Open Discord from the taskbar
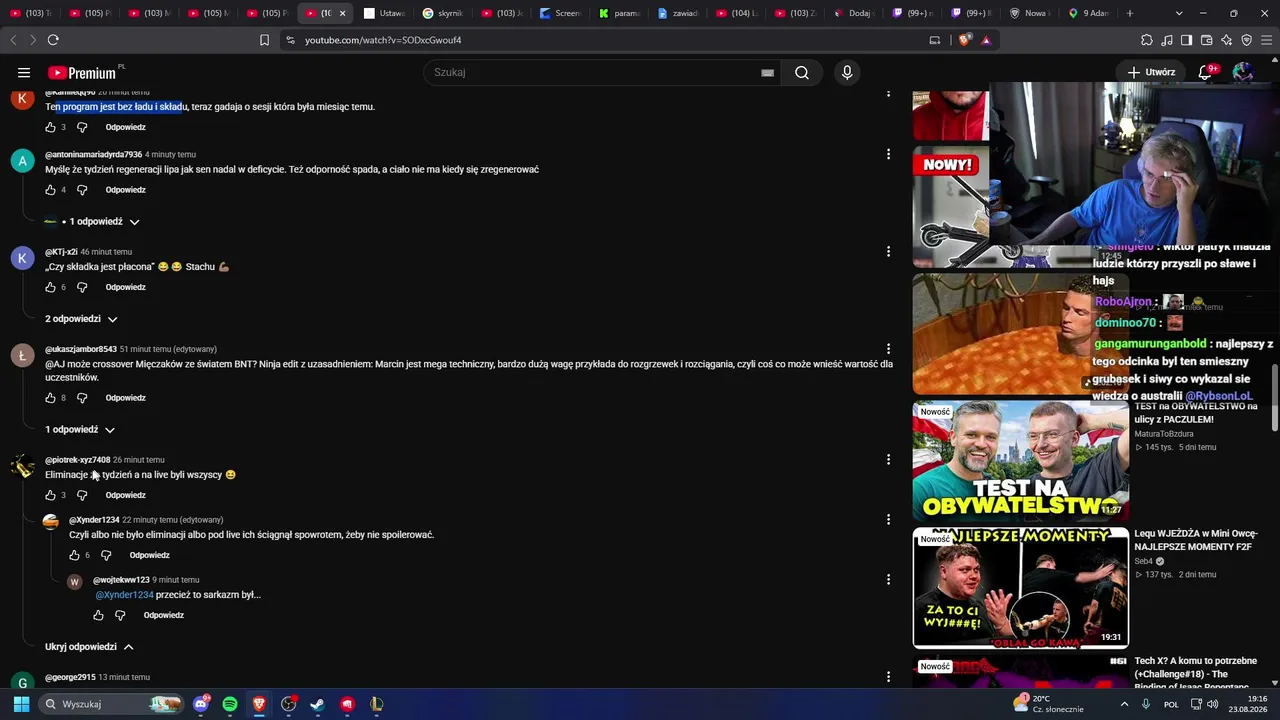The width and height of the screenshot is (1280, 720). click(201, 704)
